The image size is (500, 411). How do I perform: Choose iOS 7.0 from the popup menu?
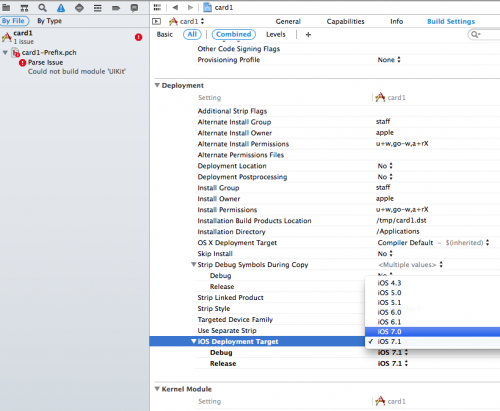pyautogui.click(x=433, y=332)
